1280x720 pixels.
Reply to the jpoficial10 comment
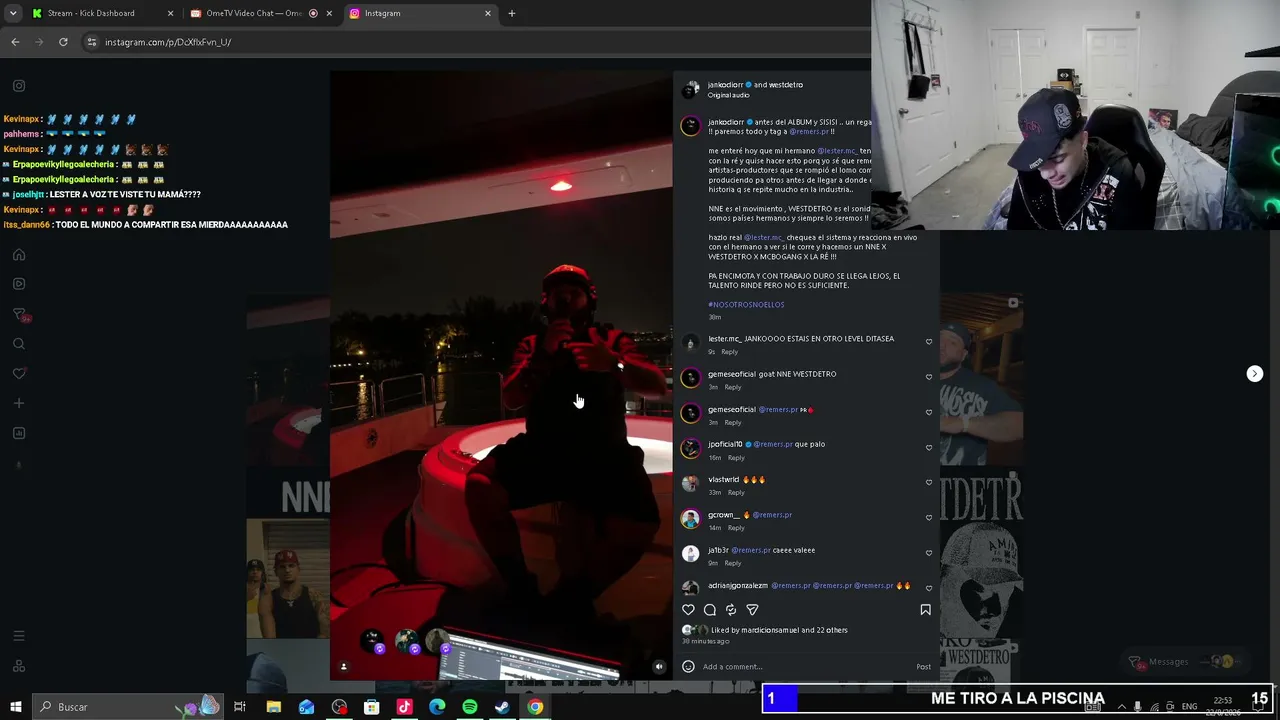[x=736, y=458]
